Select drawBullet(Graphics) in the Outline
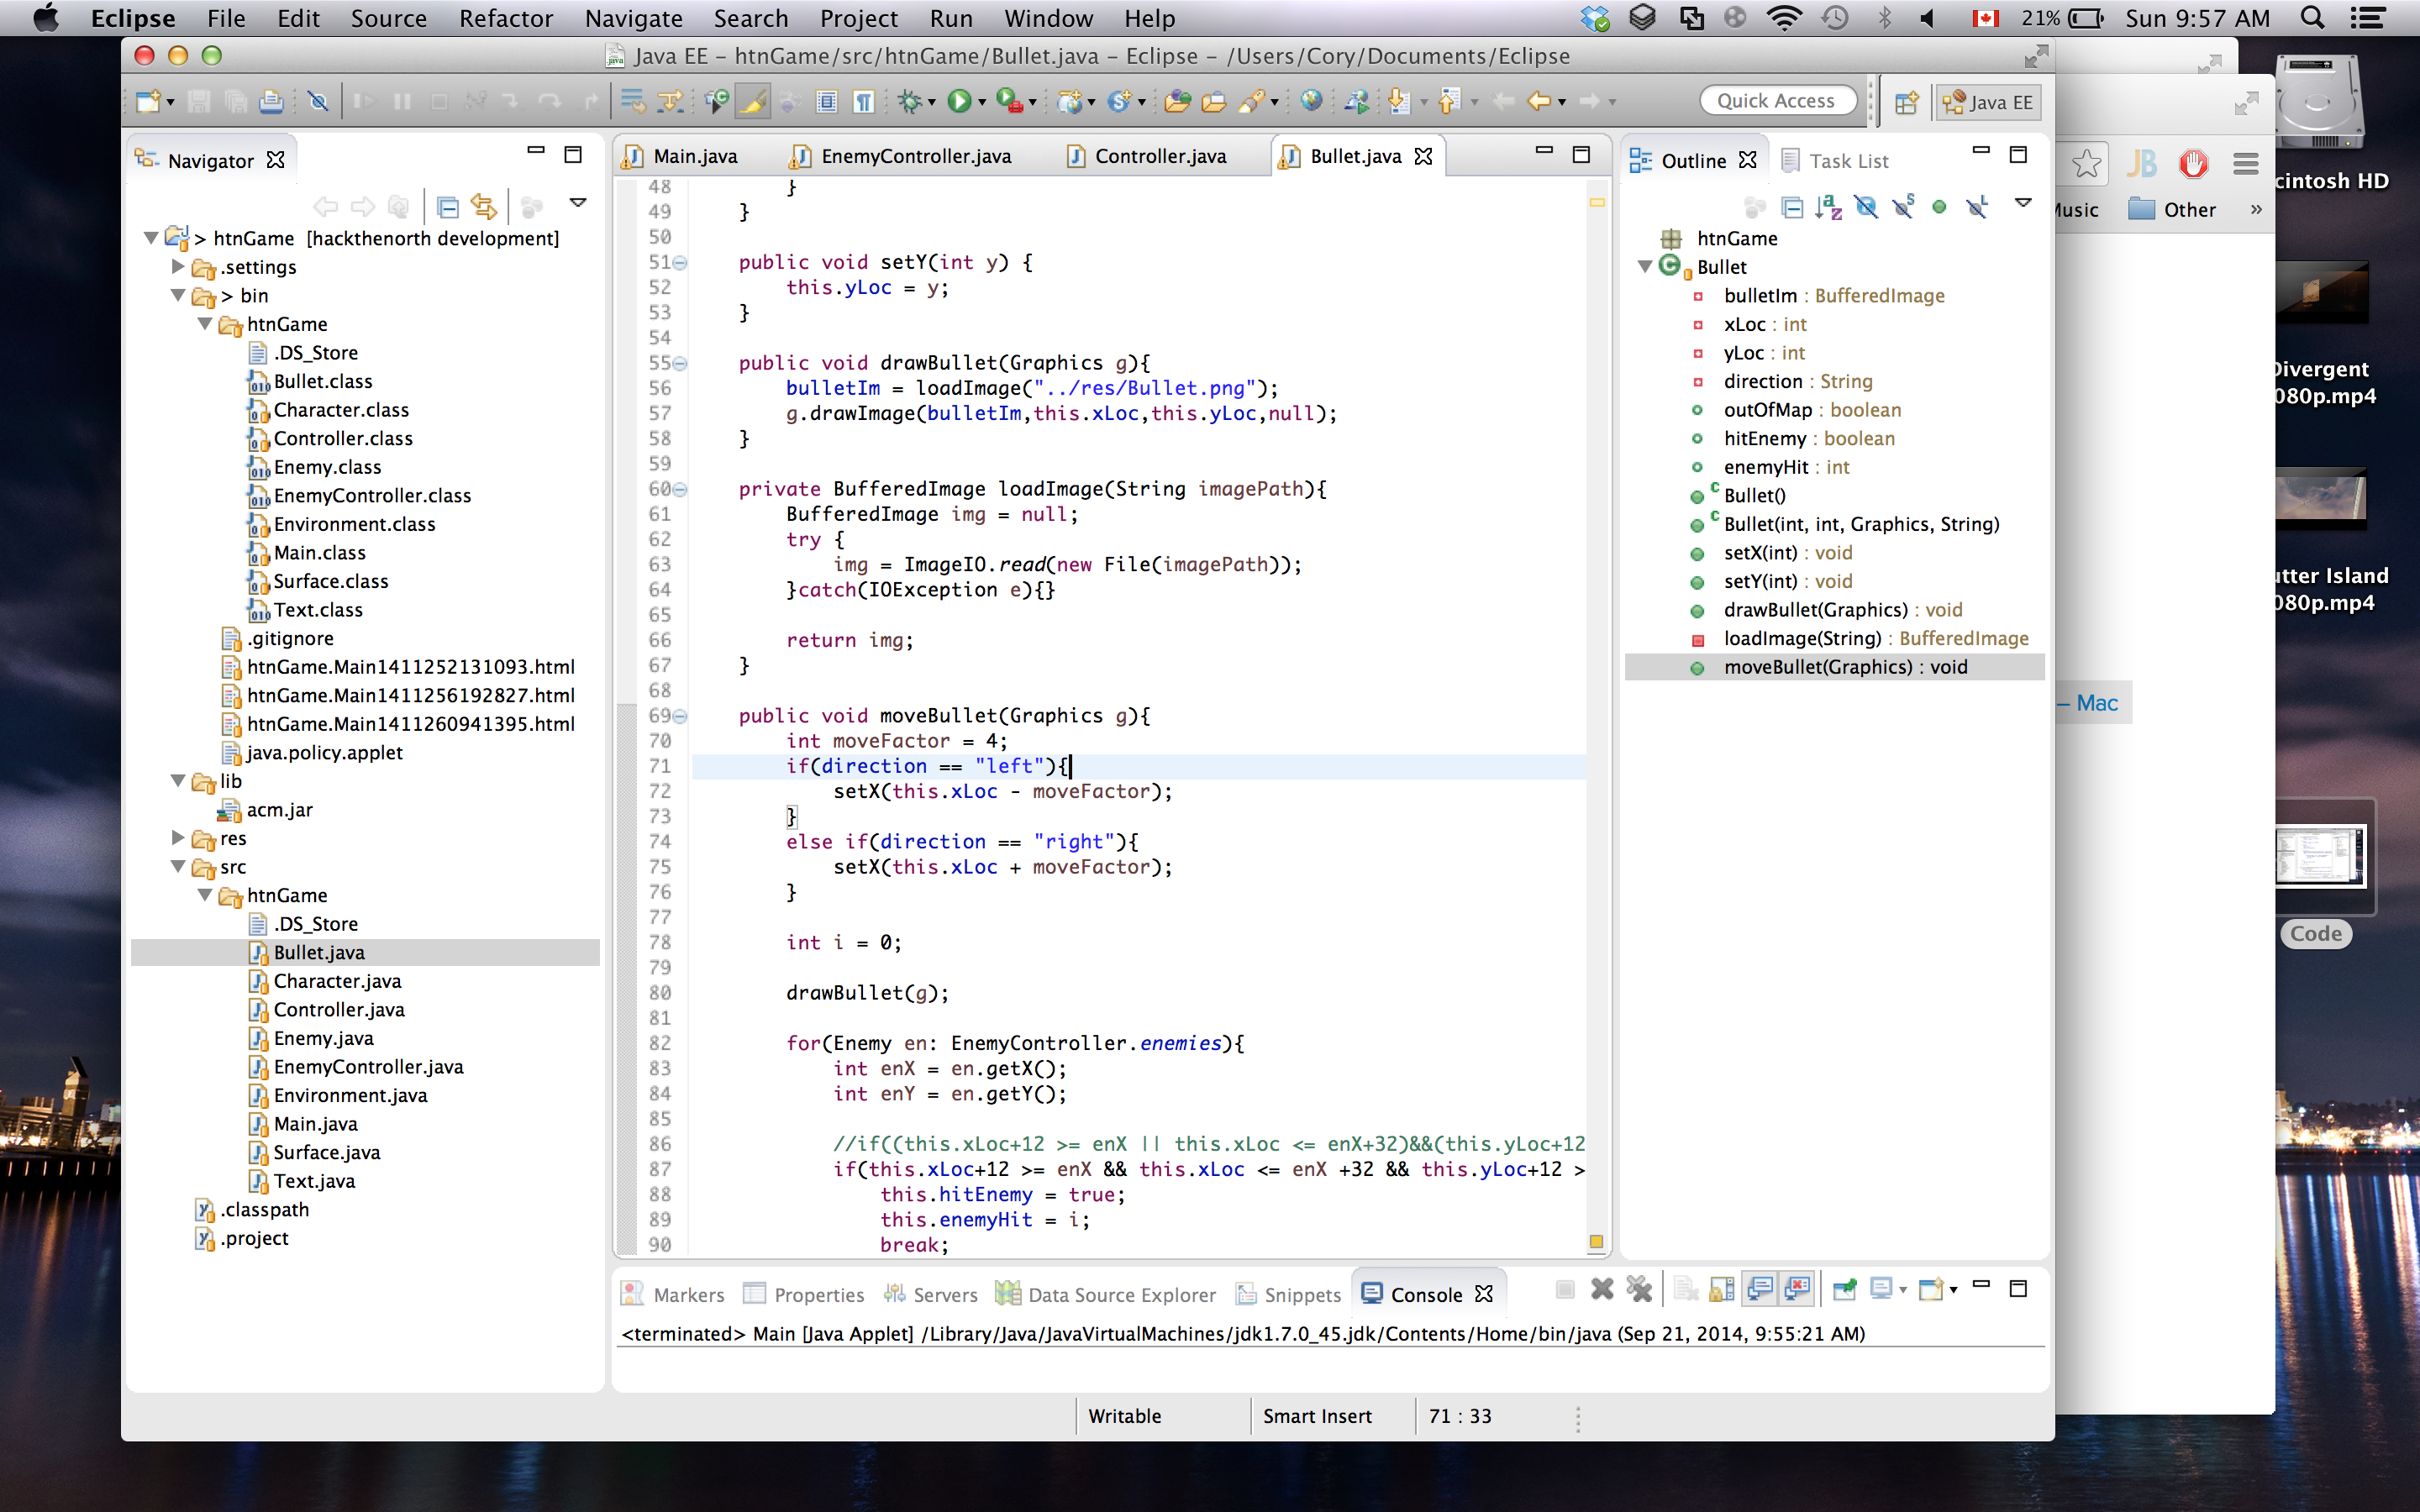Image resolution: width=2420 pixels, height=1512 pixels. tap(1814, 610)
